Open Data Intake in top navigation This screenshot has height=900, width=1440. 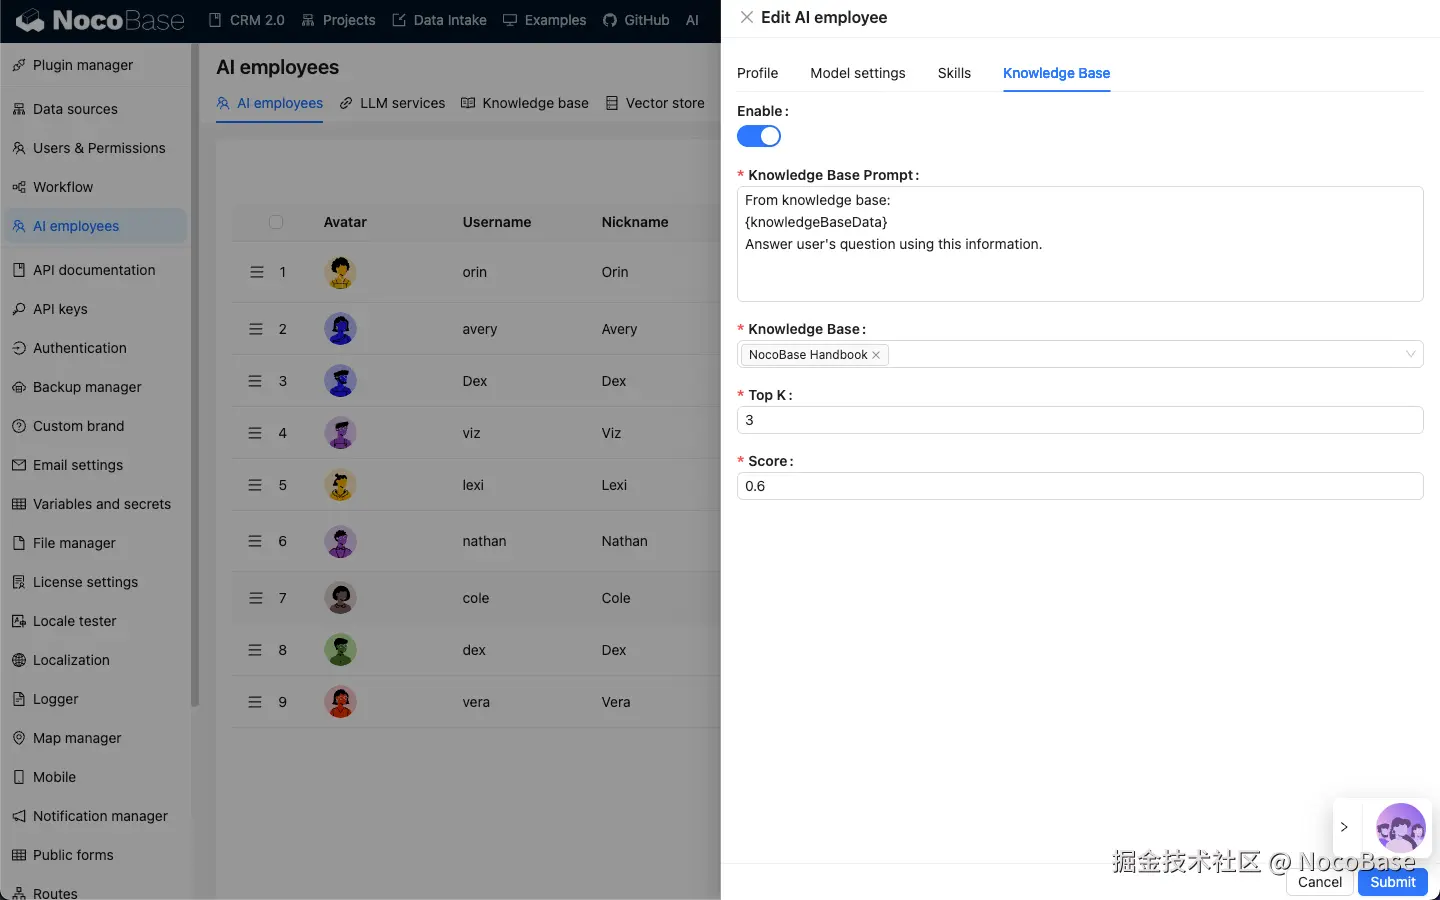[439, 20]
